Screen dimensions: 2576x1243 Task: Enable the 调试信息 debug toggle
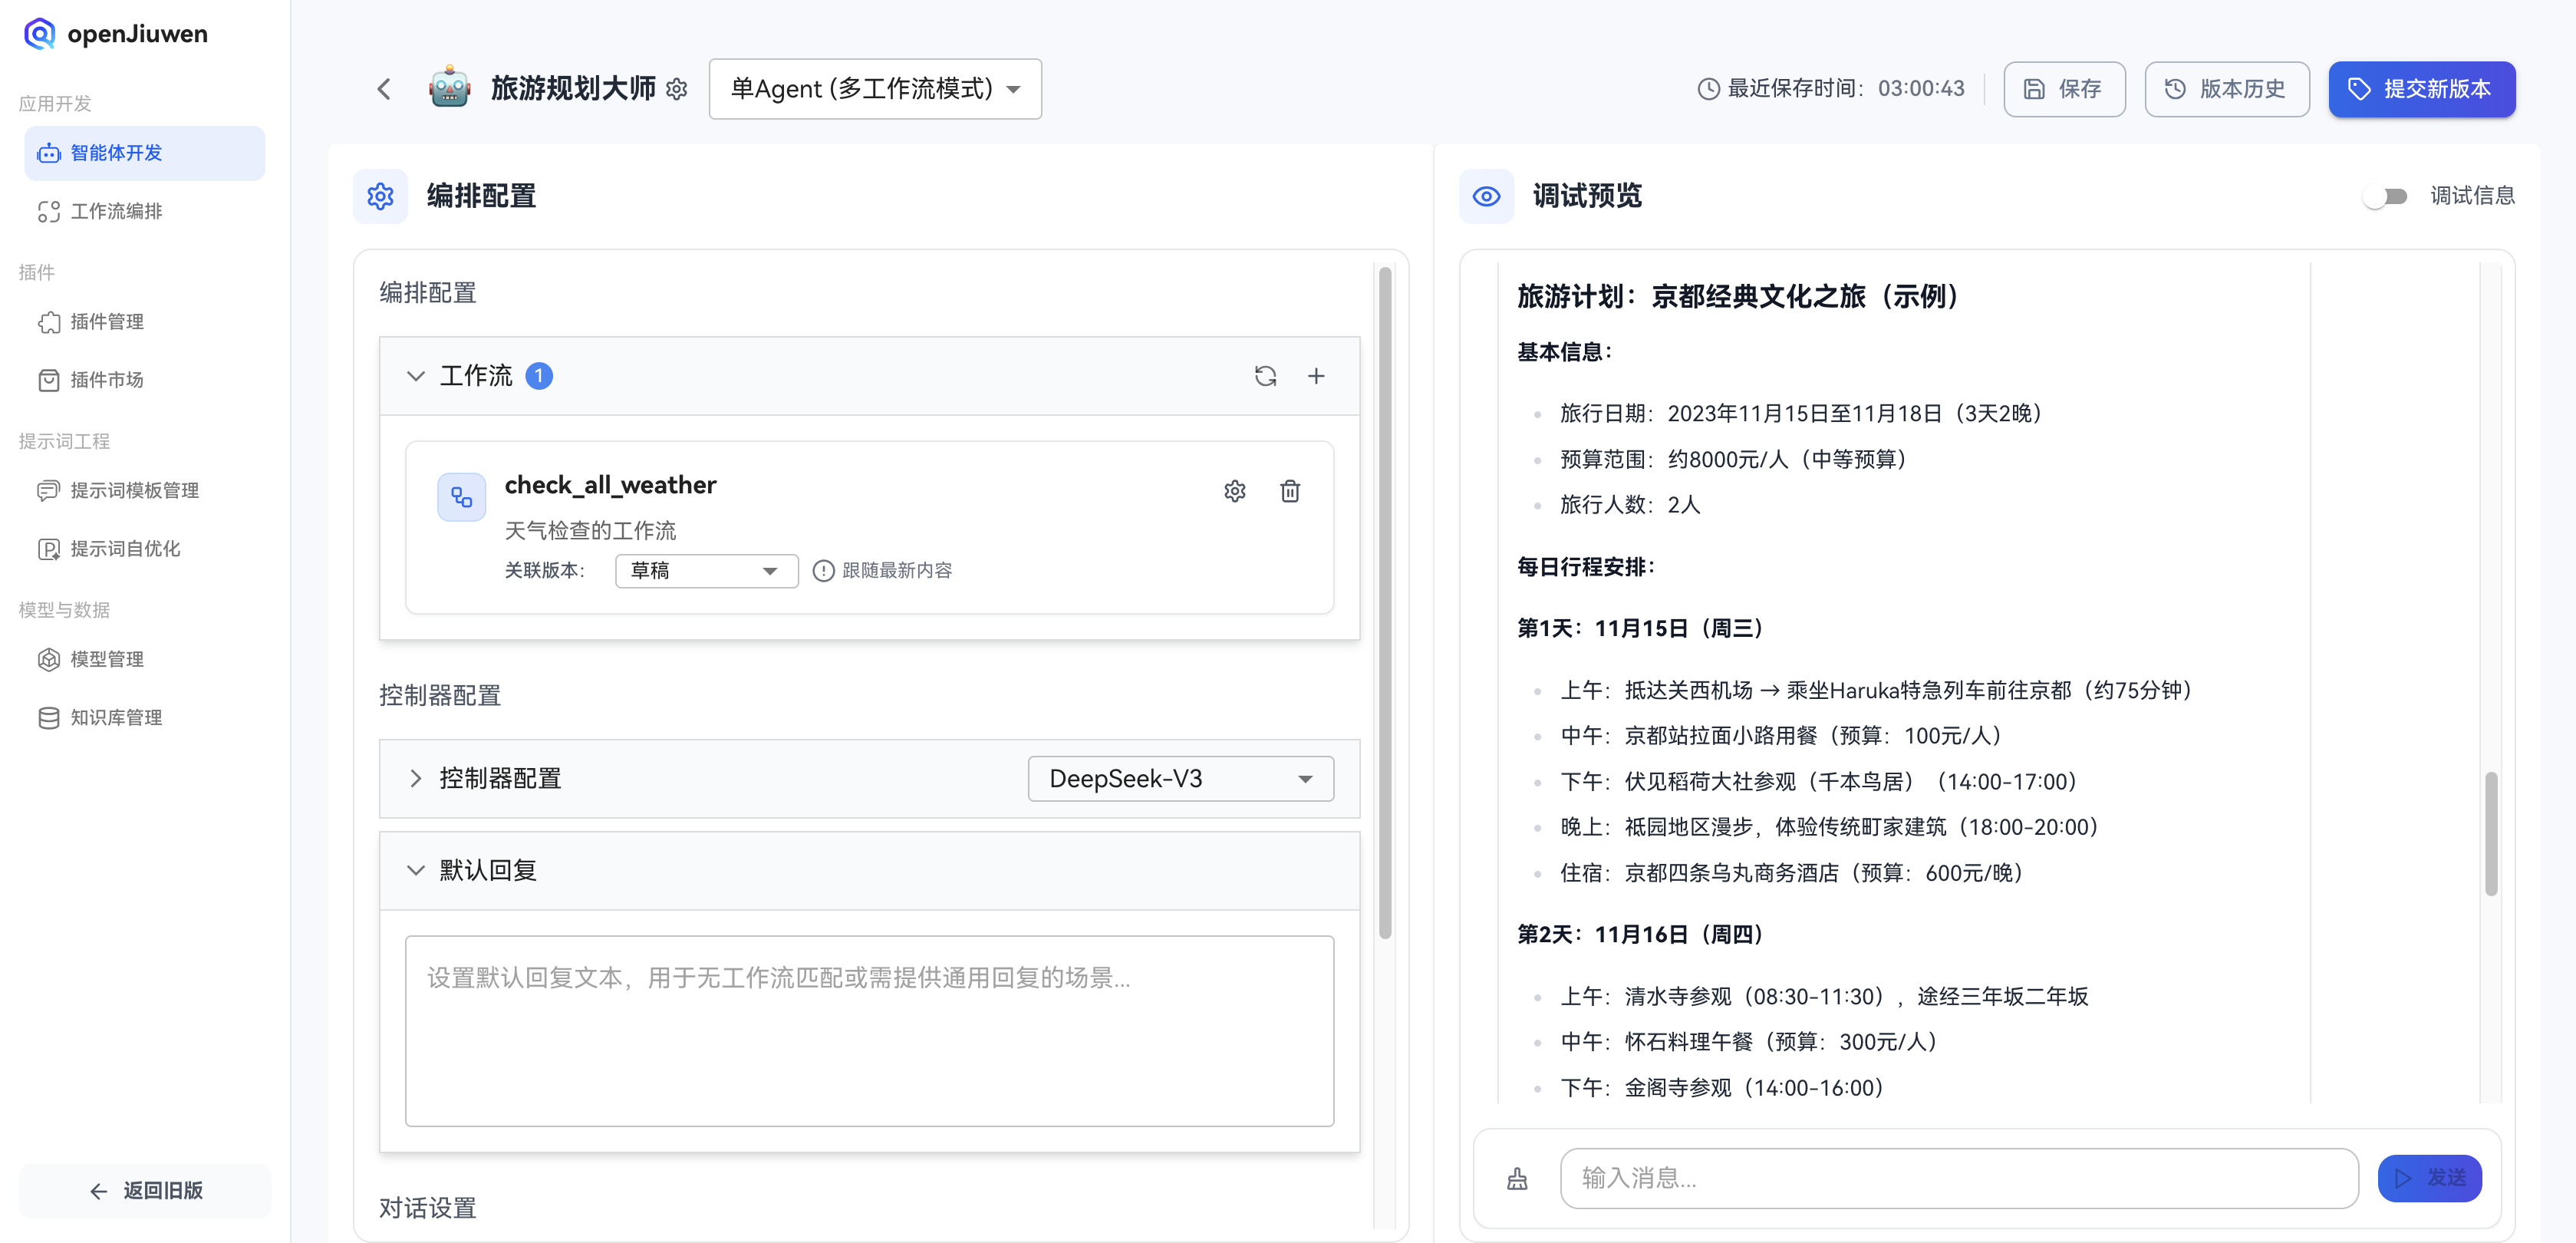(2386, 196)
